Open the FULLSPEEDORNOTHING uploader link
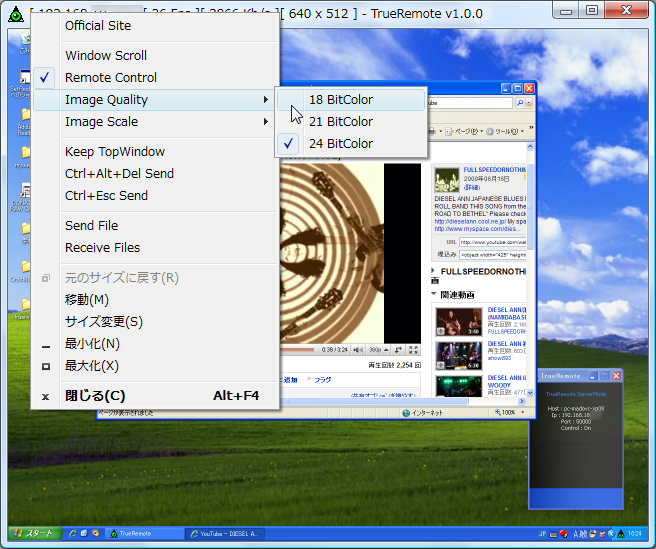The image size is (656, 549). pyautogui.click(x=494, y=169)
